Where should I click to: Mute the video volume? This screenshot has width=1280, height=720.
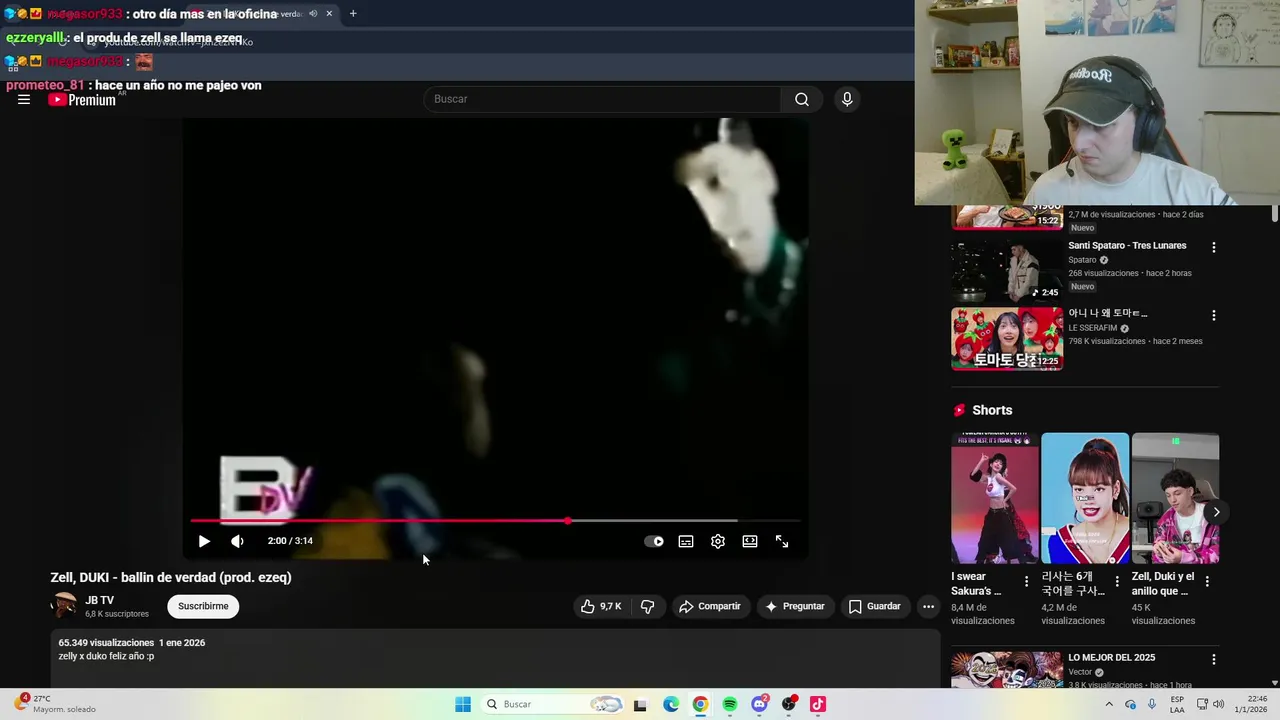pyautogui.click(x=237, y=541)
